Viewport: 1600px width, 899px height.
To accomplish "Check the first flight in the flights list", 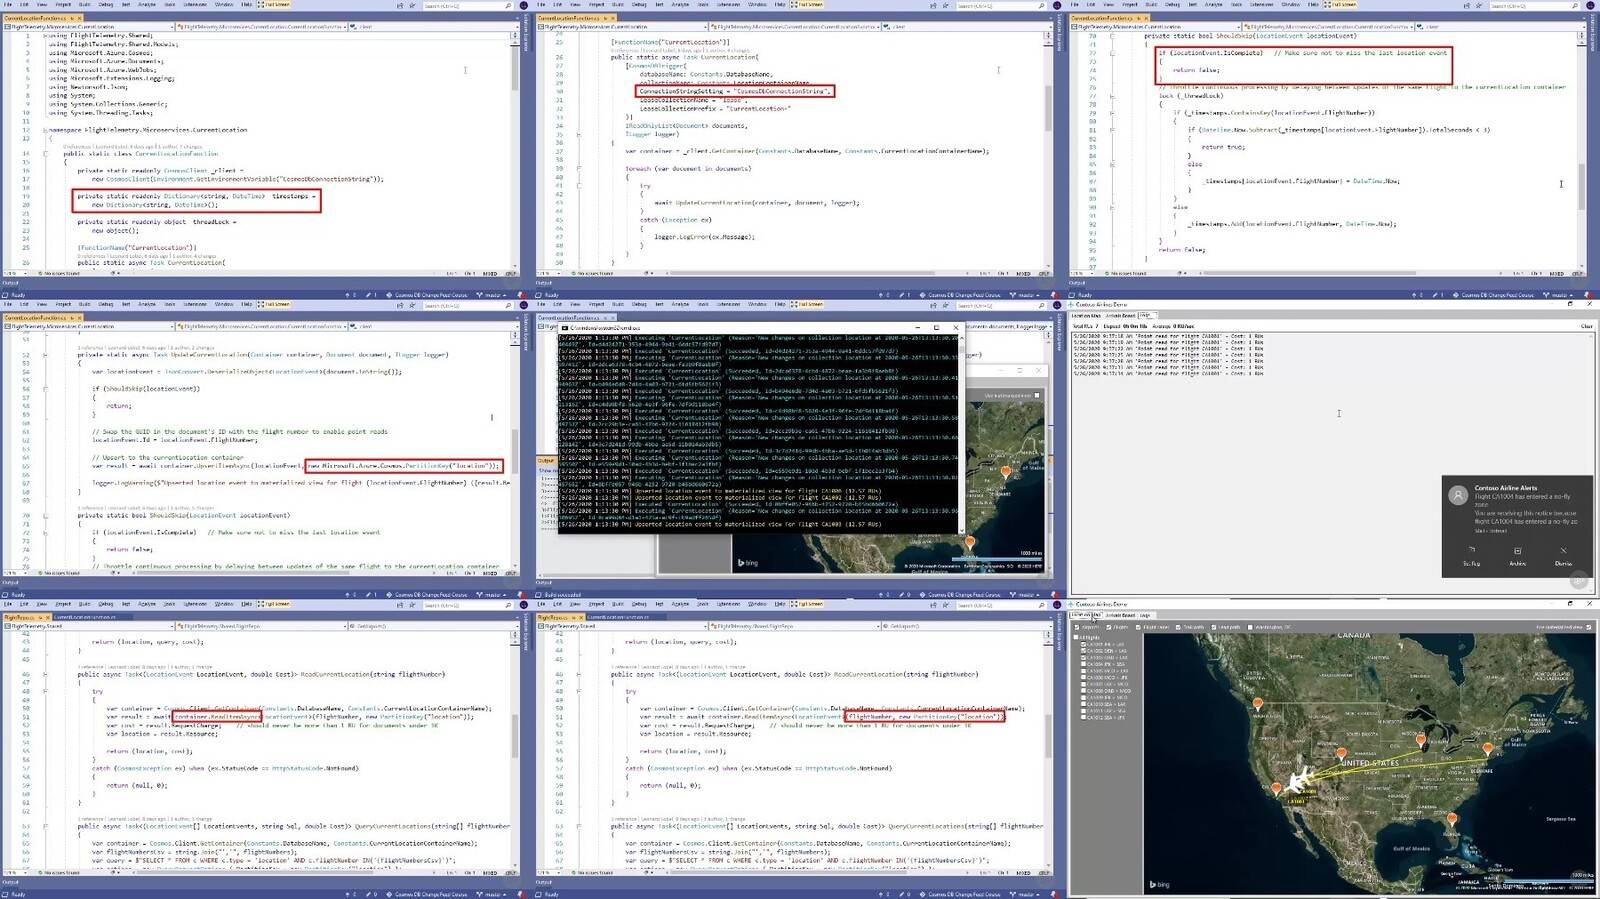I will click(x=1083, y=645).
